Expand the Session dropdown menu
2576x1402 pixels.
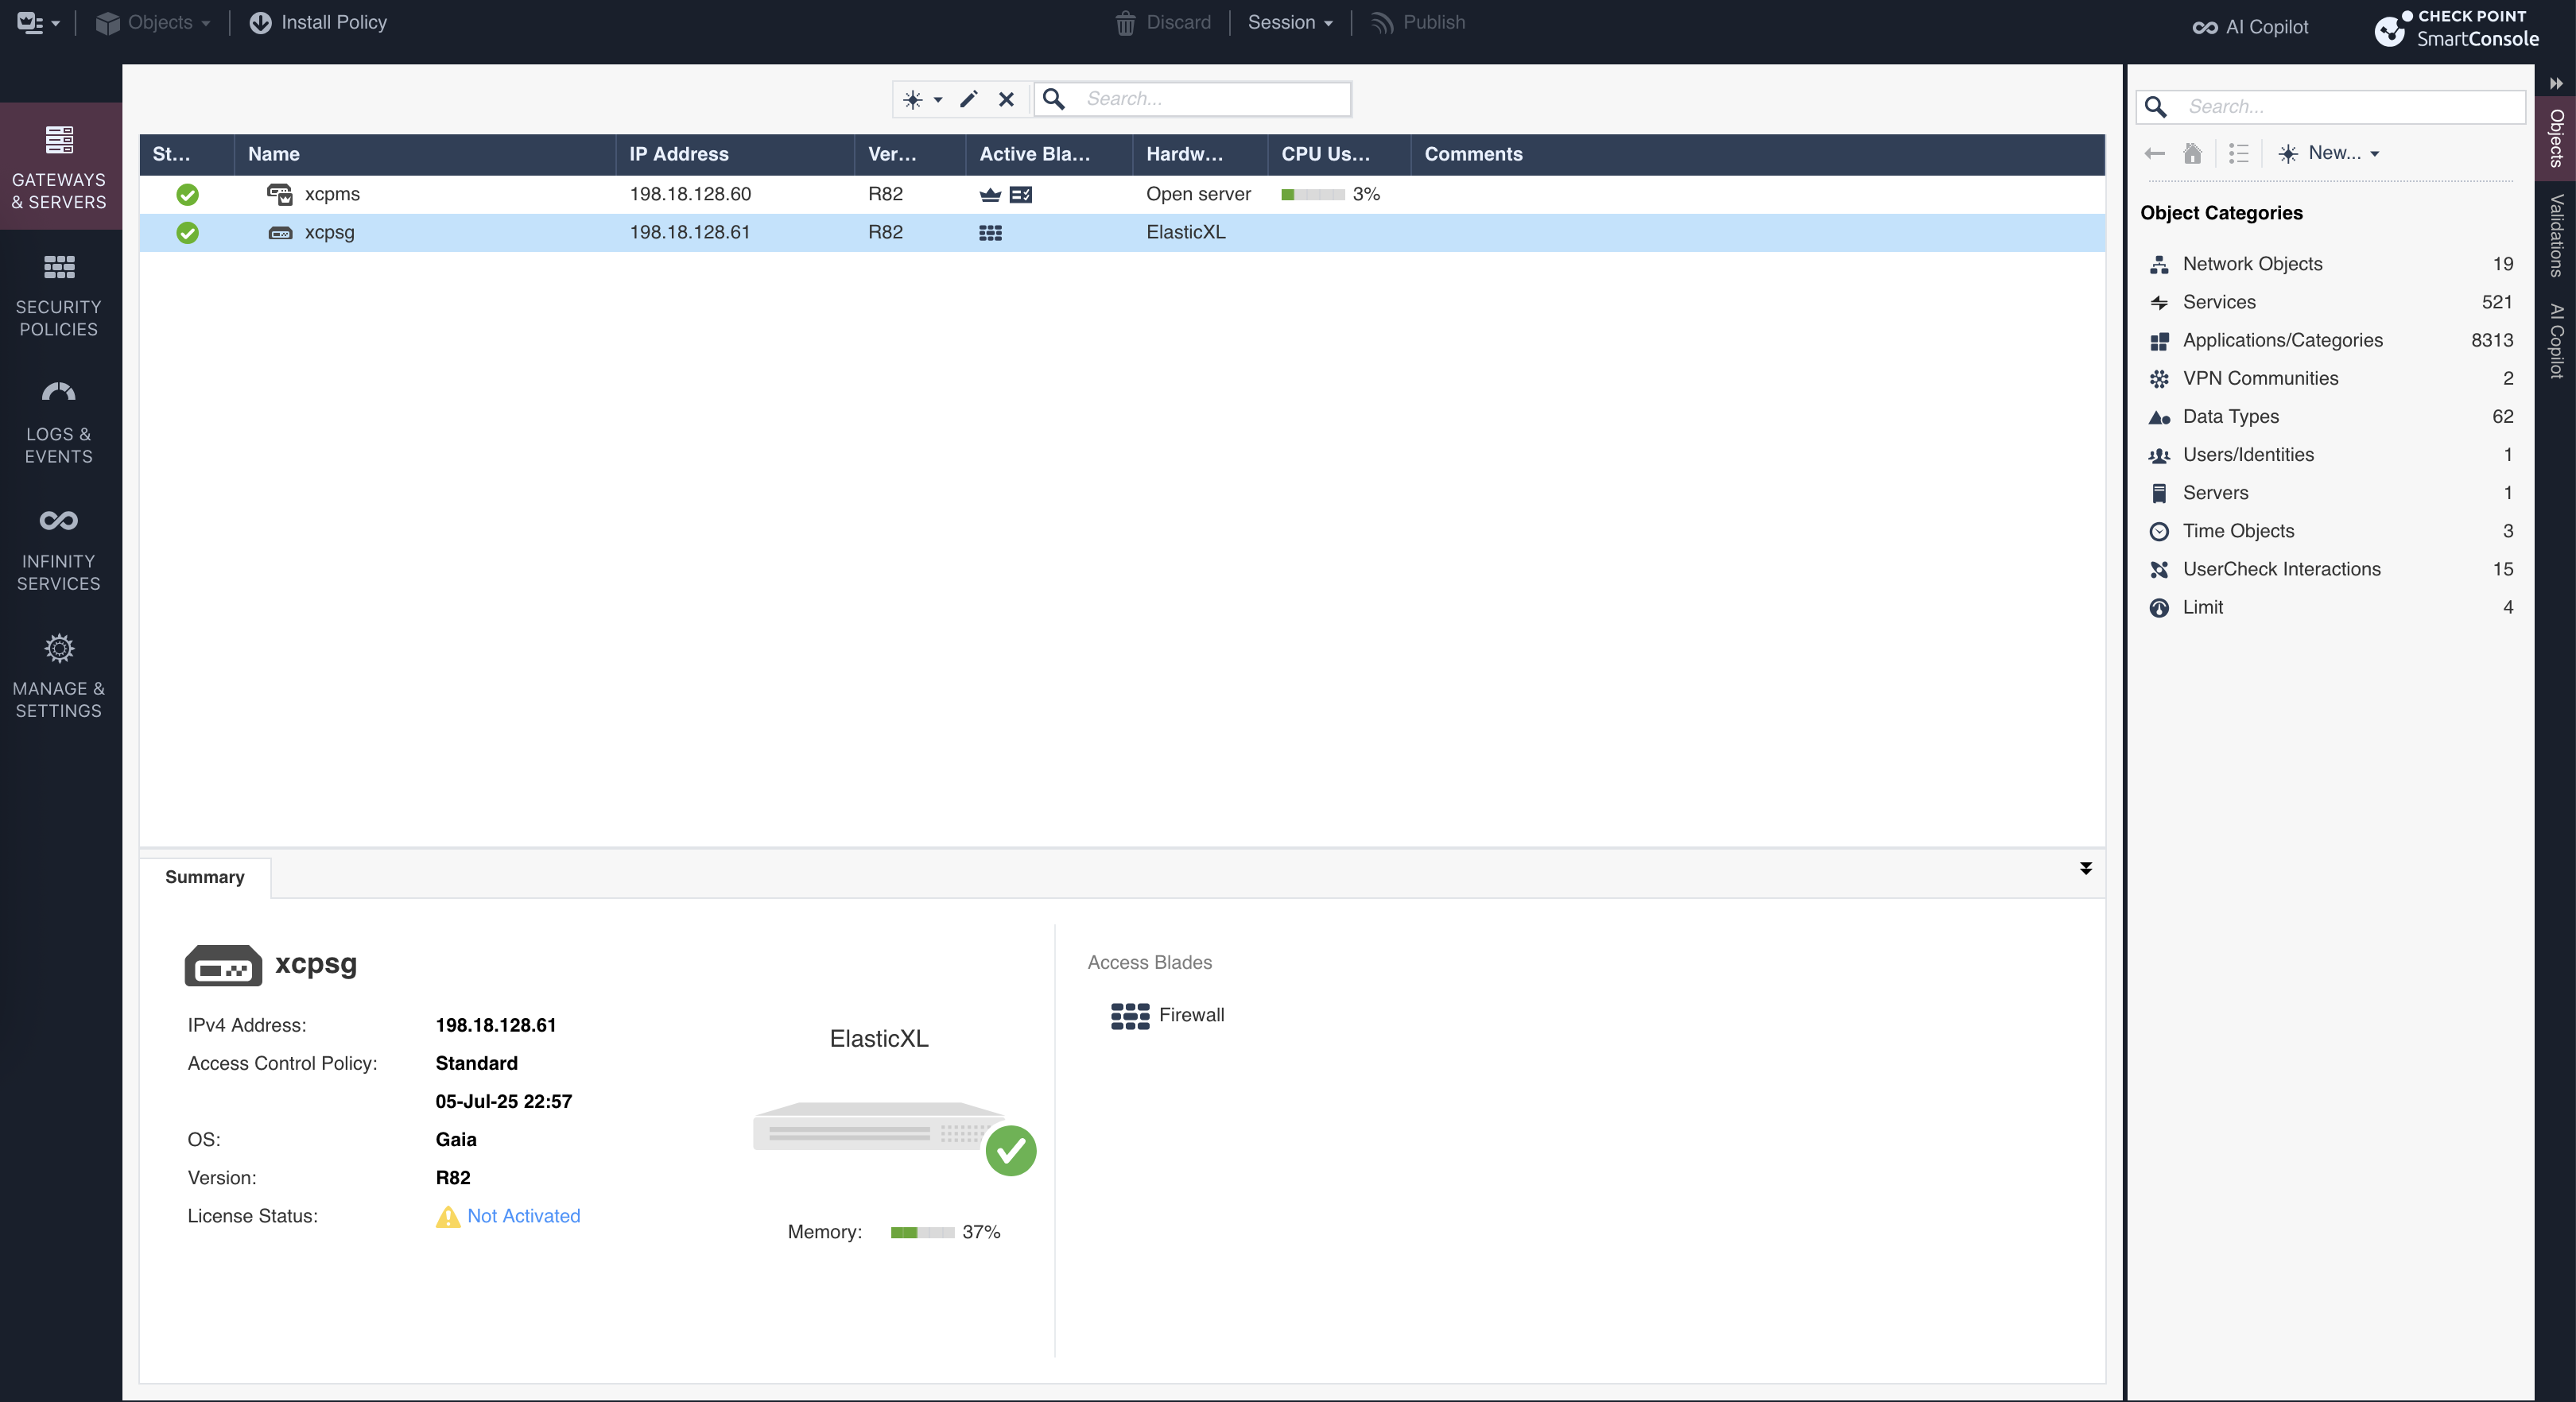point(1290,22)
